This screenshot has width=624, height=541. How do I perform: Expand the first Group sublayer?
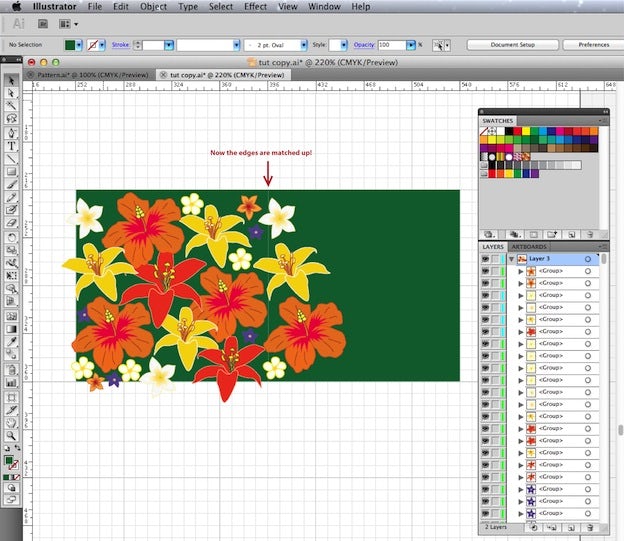(x=521, y=271)
